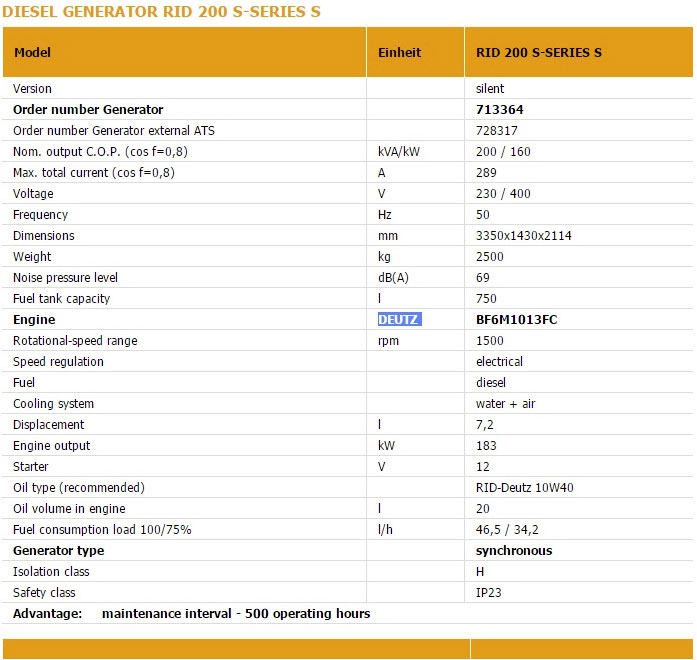Click the order number 713364
This screenshot has width=697, height=660.
point(500,109)
